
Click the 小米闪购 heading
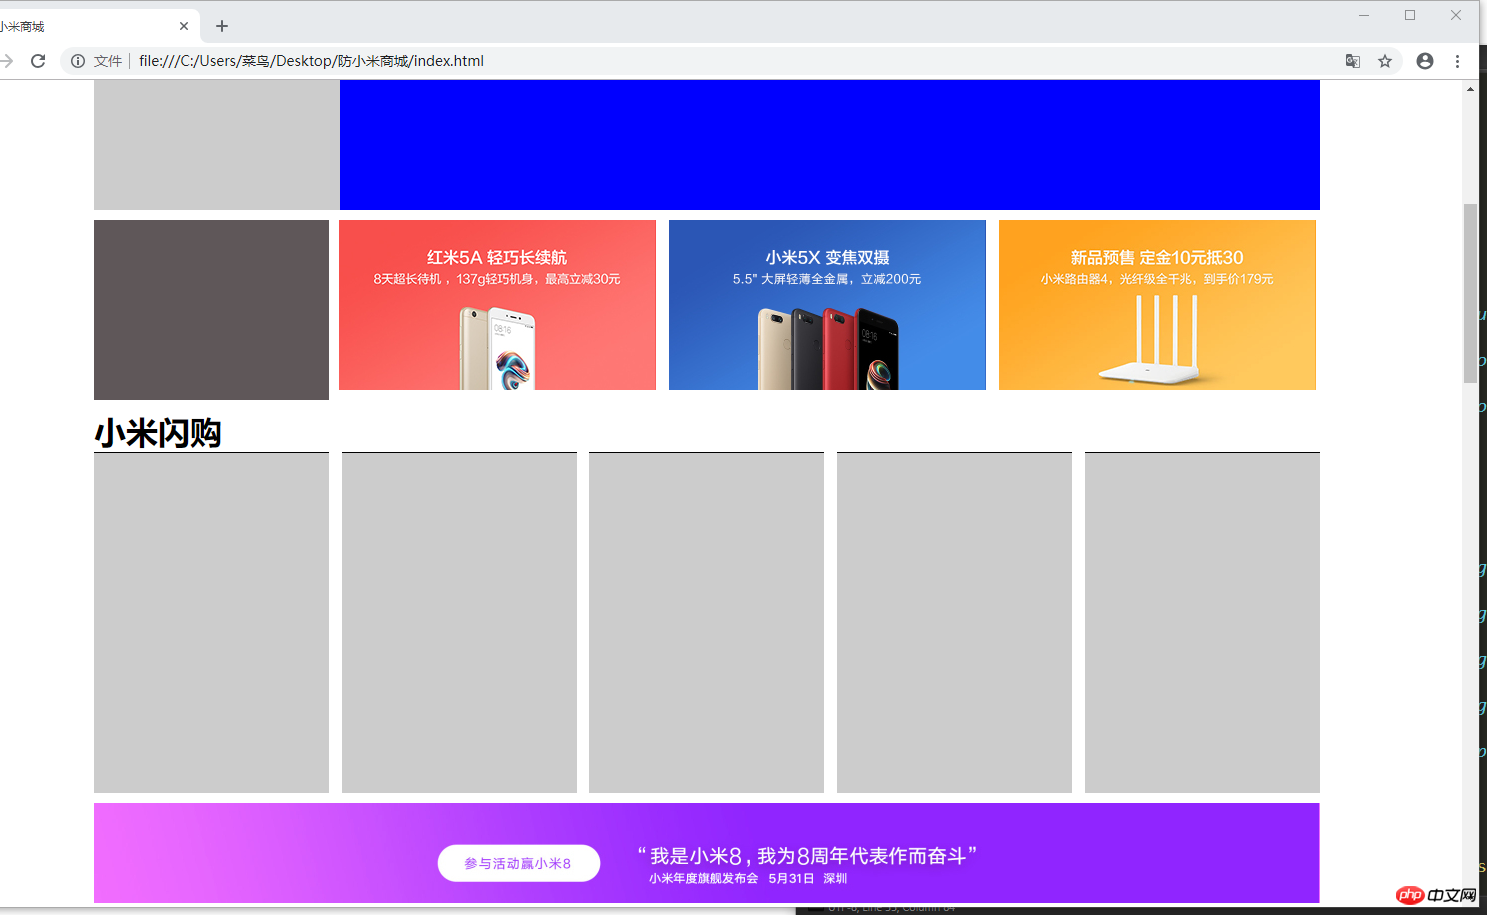point(158,433)
